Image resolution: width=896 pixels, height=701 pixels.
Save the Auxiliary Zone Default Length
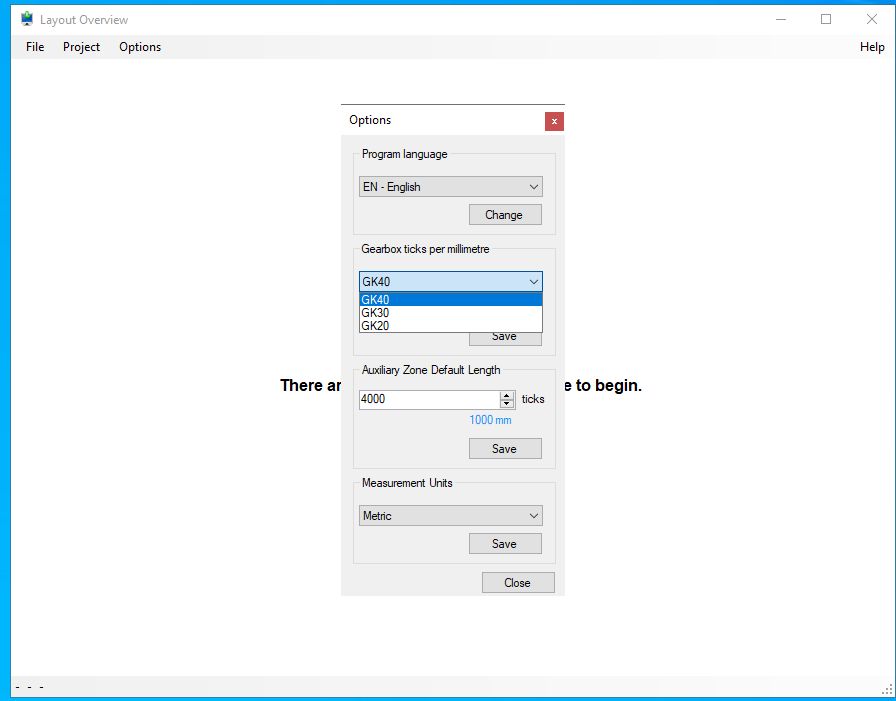point(505,448)
